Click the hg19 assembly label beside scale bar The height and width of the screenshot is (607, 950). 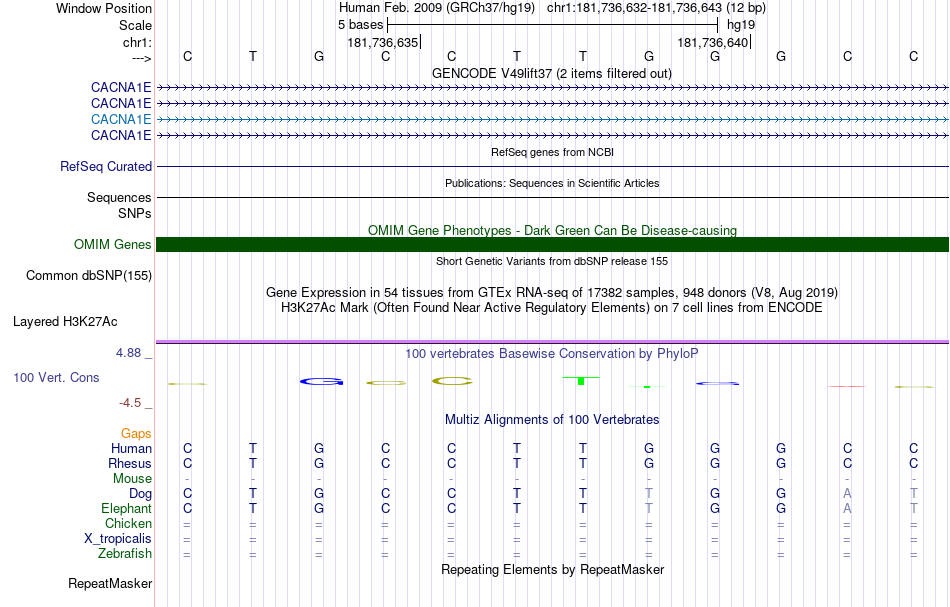[741, 25]
